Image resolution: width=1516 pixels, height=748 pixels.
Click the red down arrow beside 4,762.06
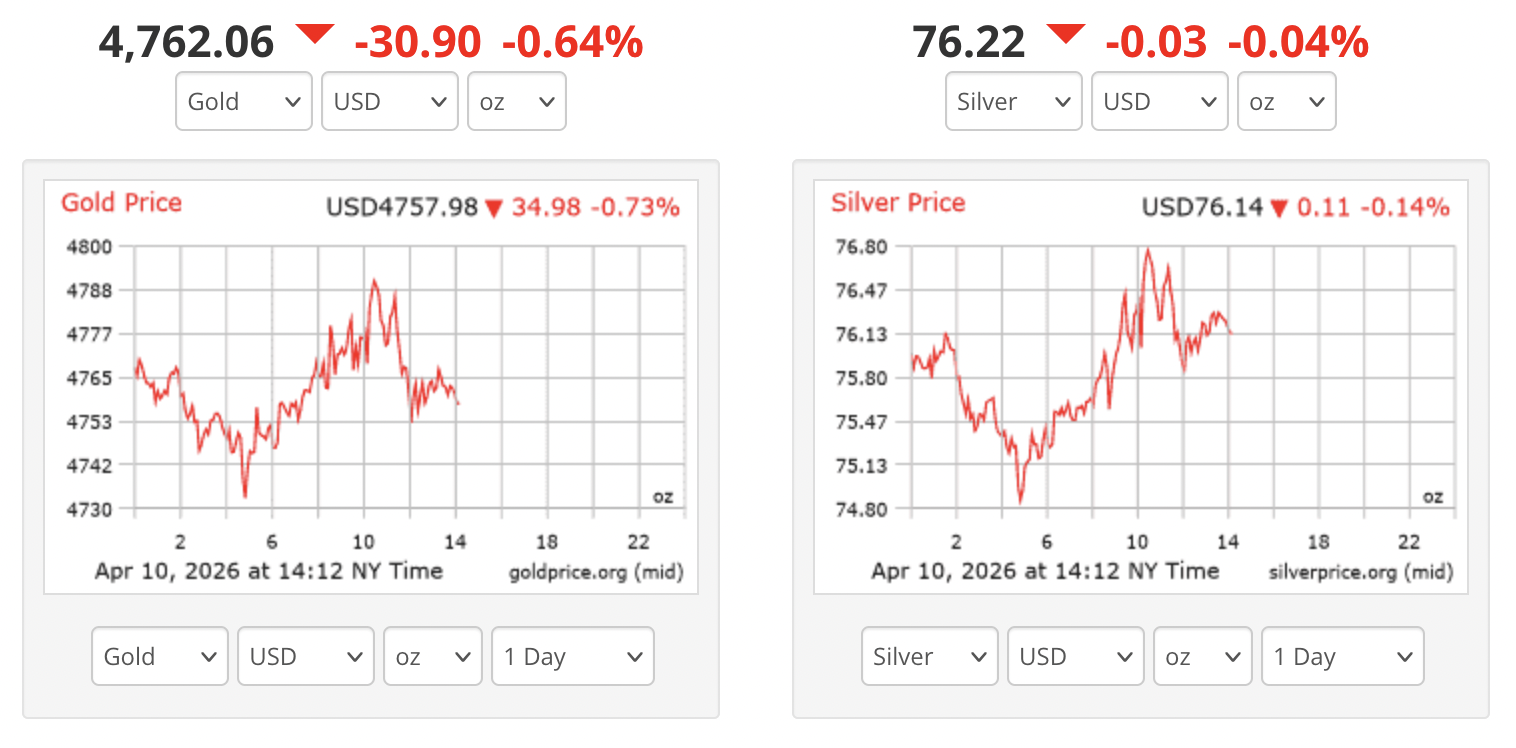(x=314, y=36)
